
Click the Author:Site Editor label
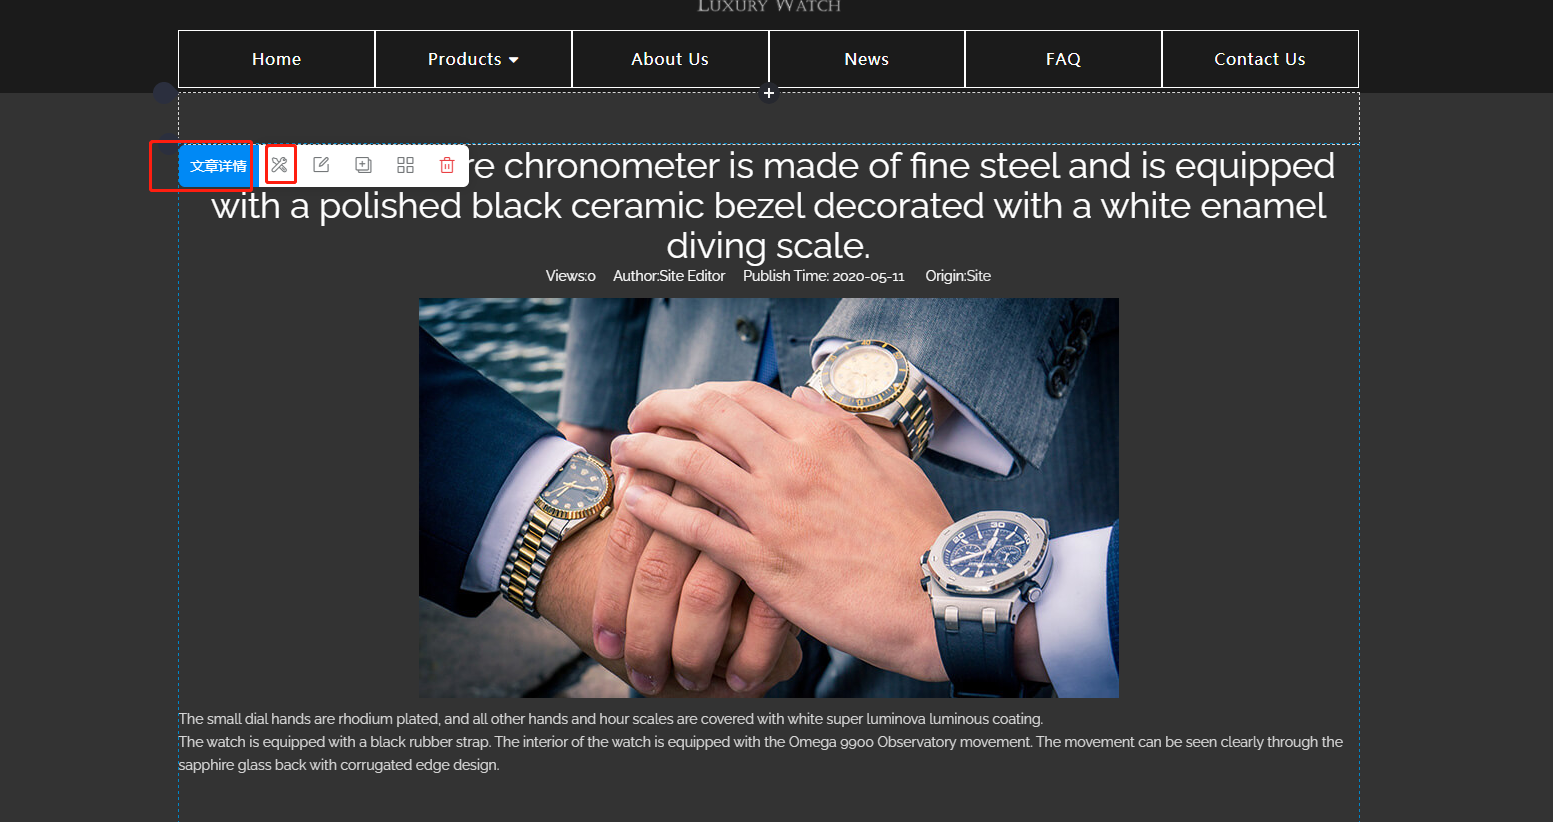(669, 276)
